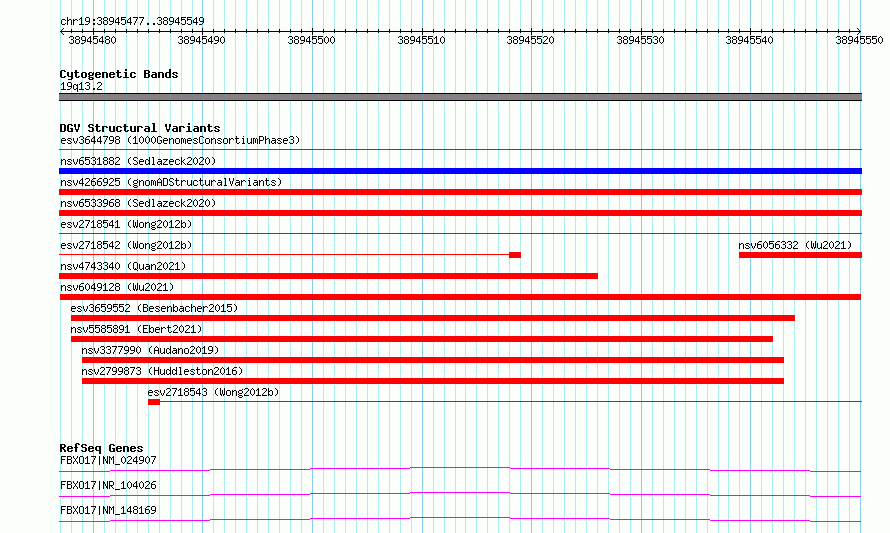Click variant label nsv6056332 (Wu2021)
Image resolution: width=890 pixels, height=533 pixels.
point(795,245)
